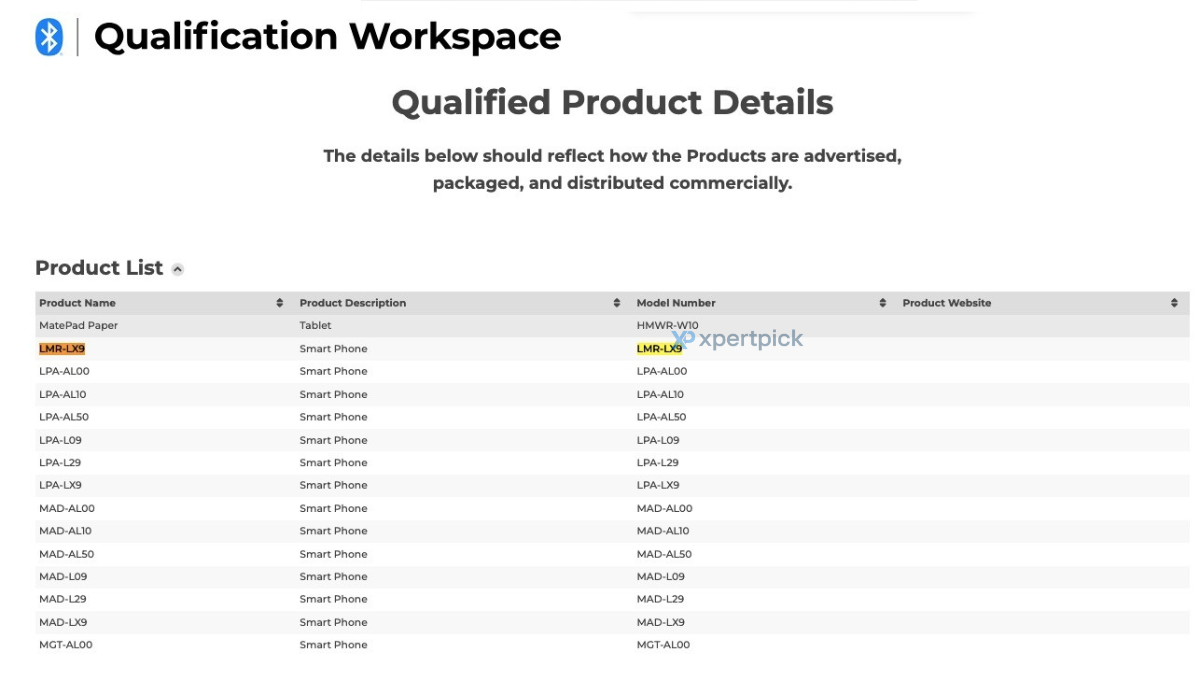The height and width of the screenshot is (680, 1200).
Task: Select LPA-AL50 in Model Number column
Action: [x=662, y=417]
